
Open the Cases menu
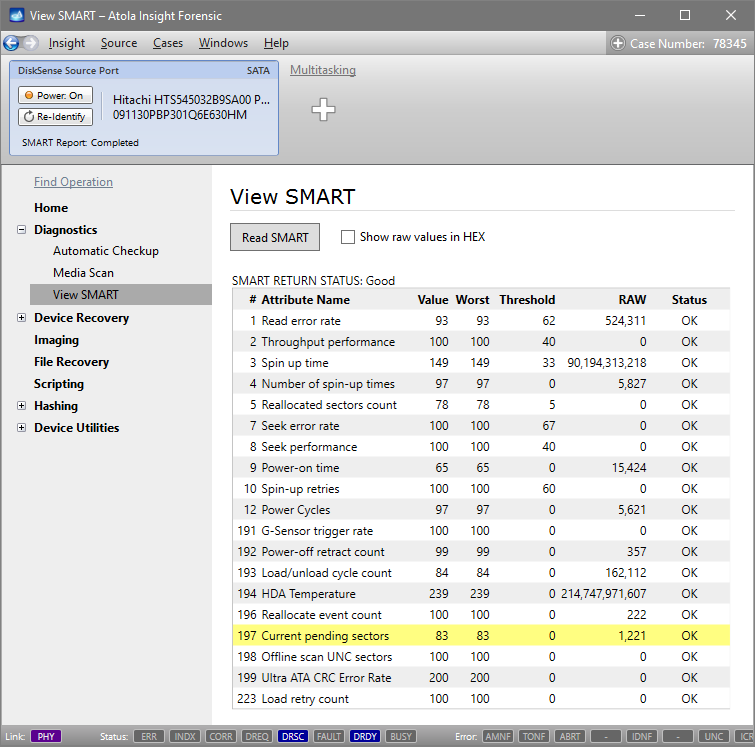click(x=168, y=43)
